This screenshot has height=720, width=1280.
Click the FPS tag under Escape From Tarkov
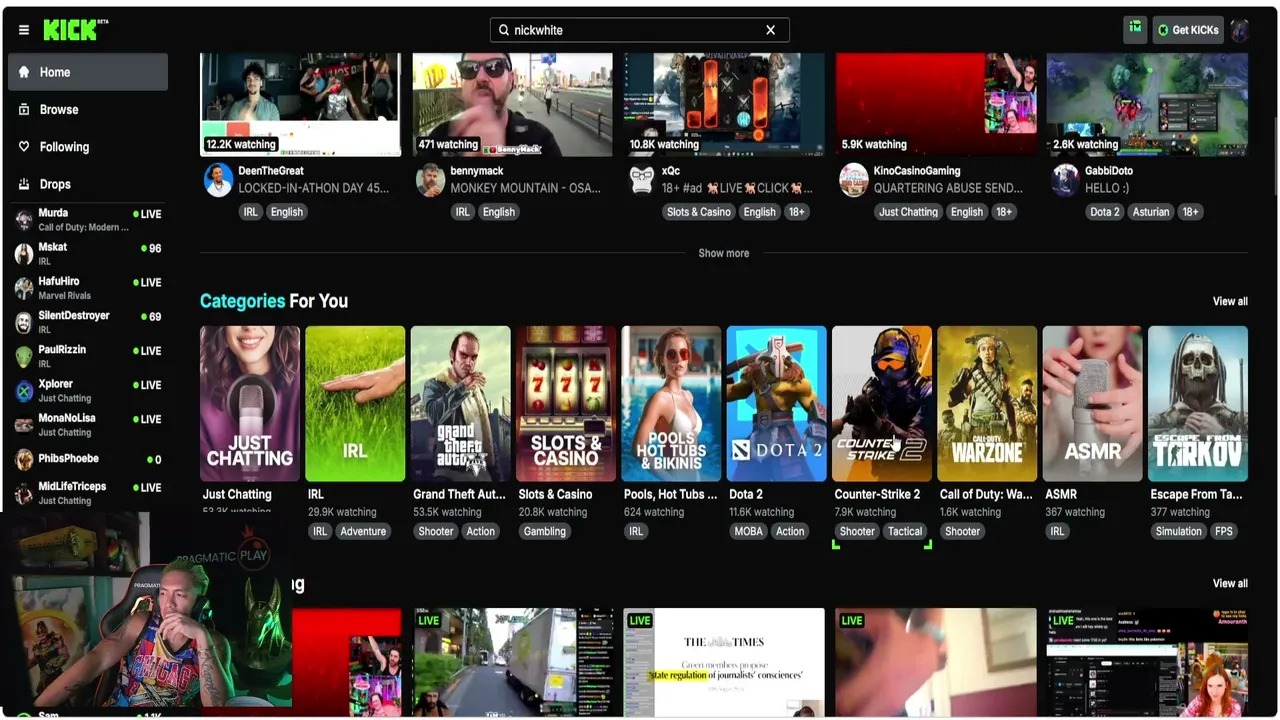point(1224,531)
